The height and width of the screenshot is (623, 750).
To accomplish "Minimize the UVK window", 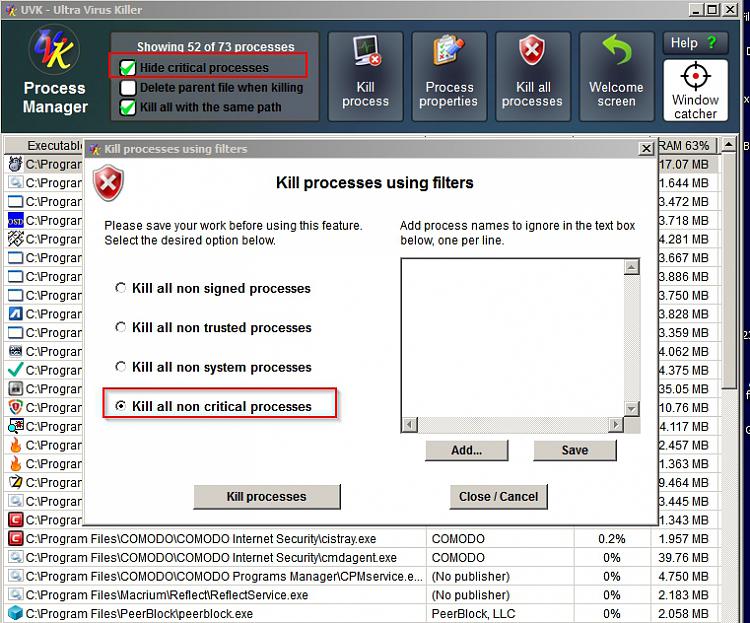I will [696, 9].
